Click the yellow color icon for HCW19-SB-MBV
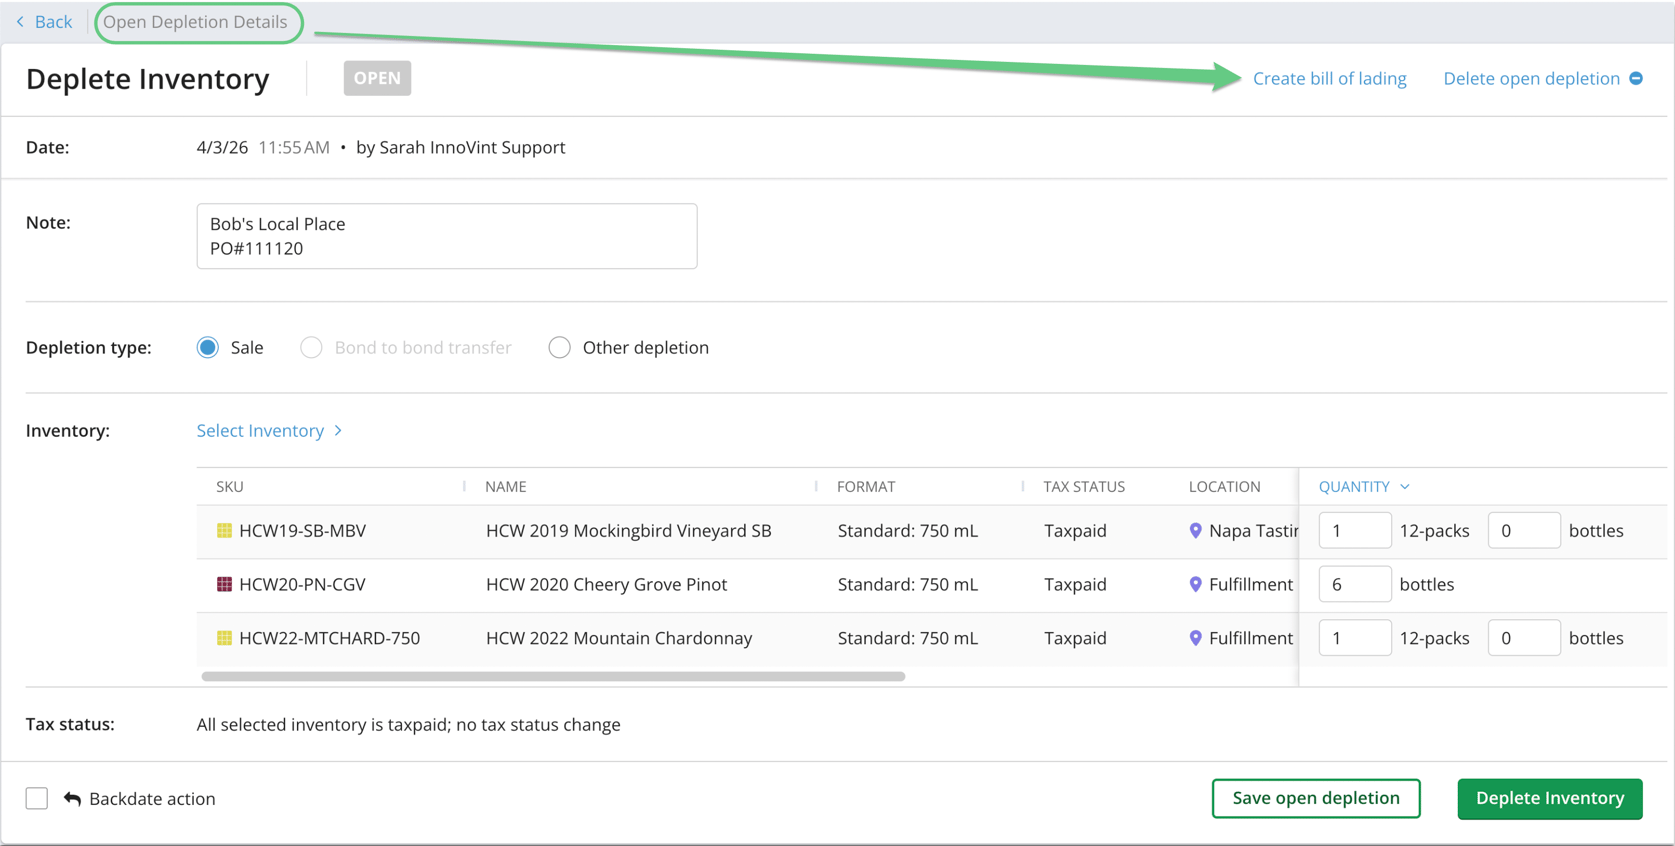The image size is (1675, 846). tap(224, 531)
